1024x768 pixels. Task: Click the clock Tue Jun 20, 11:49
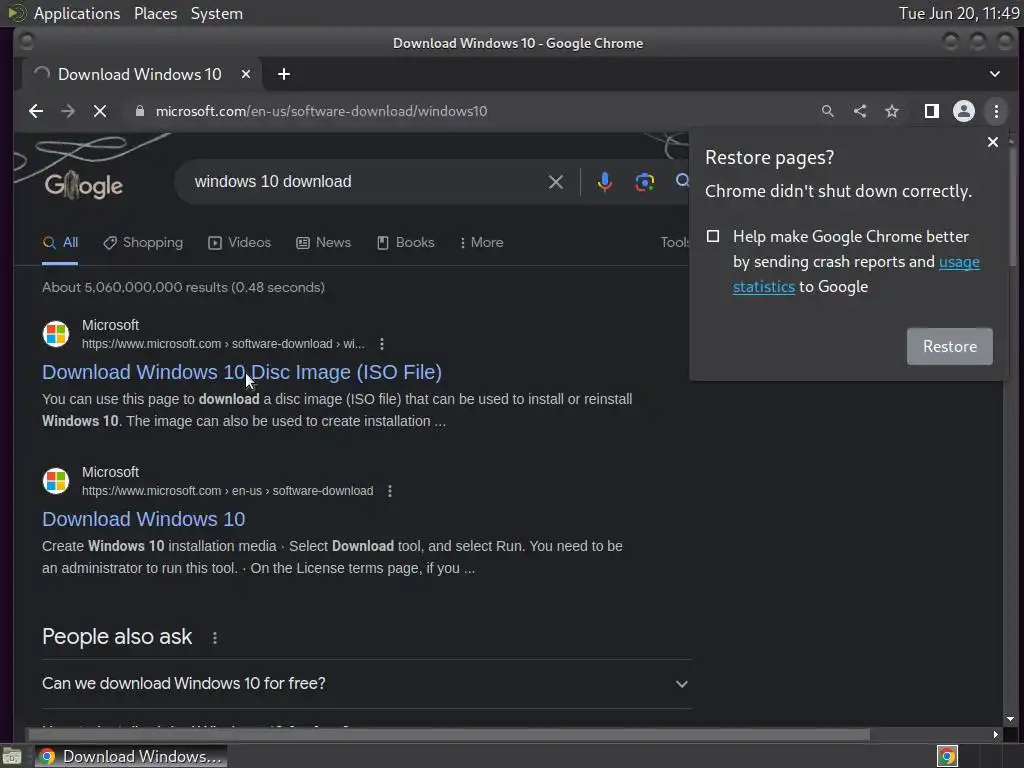pos(959,13)
